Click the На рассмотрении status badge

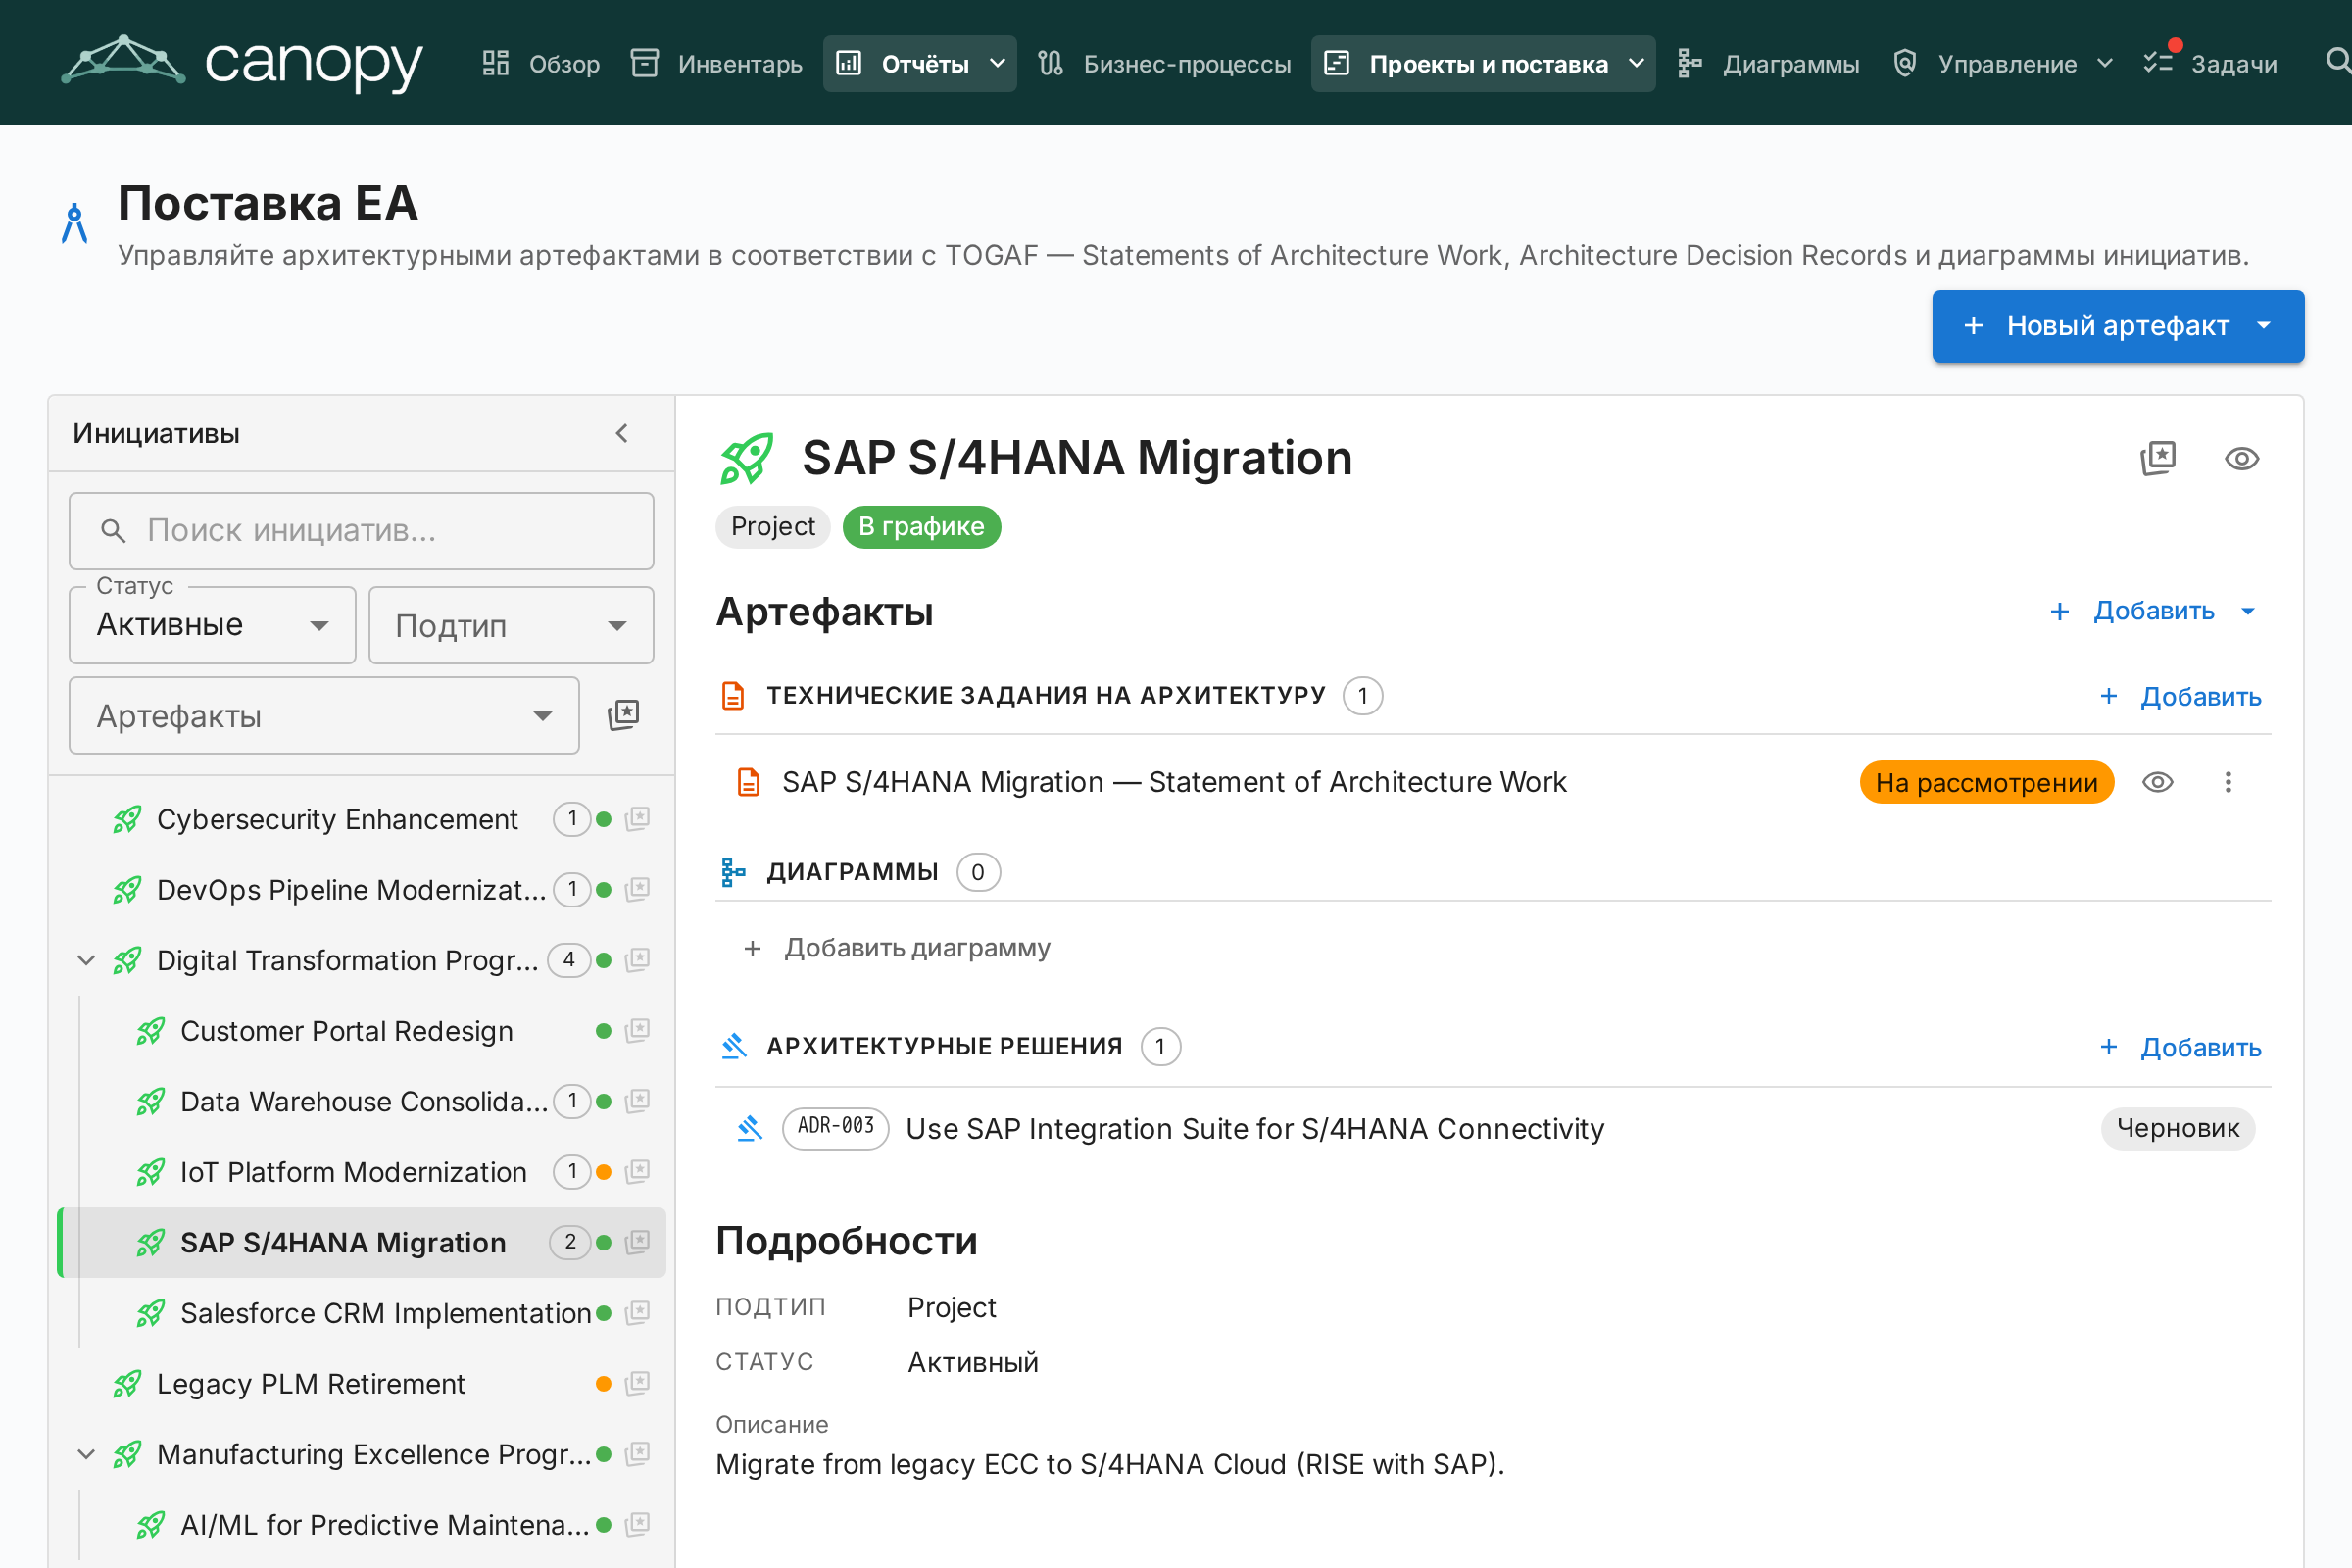pos(1986,782)
